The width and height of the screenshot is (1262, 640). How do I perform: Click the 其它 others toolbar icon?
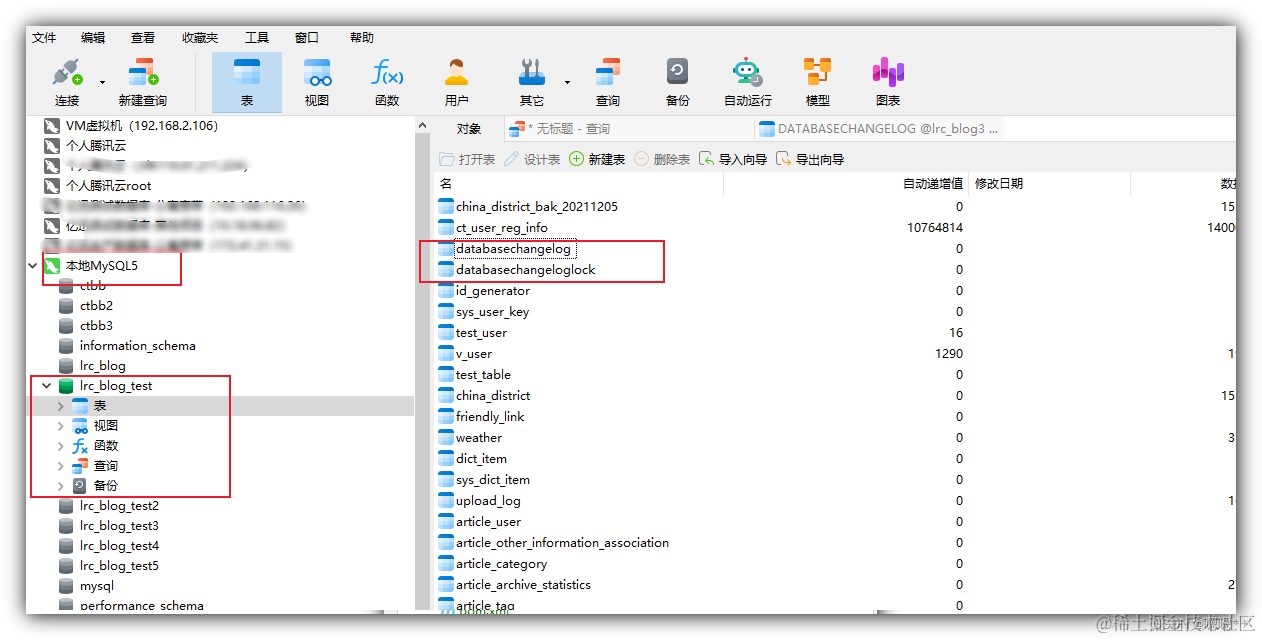[532, 83]
